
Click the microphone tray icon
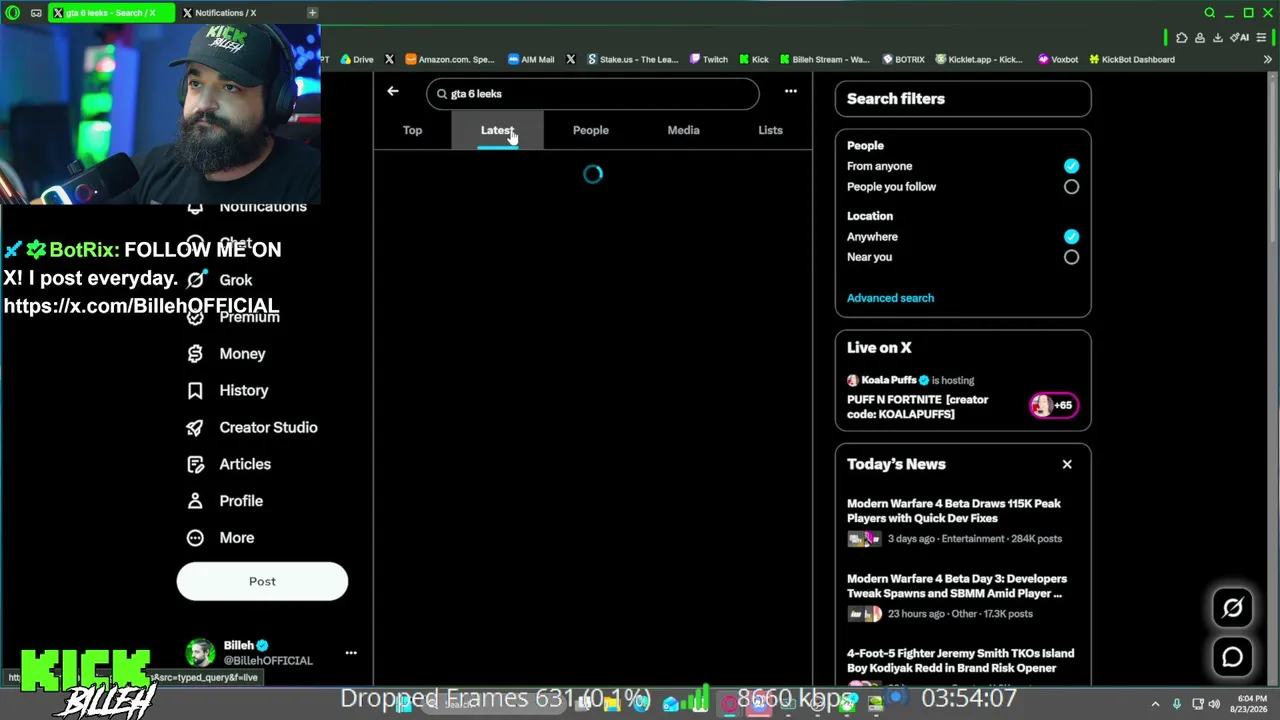[x=1177, y=704]
